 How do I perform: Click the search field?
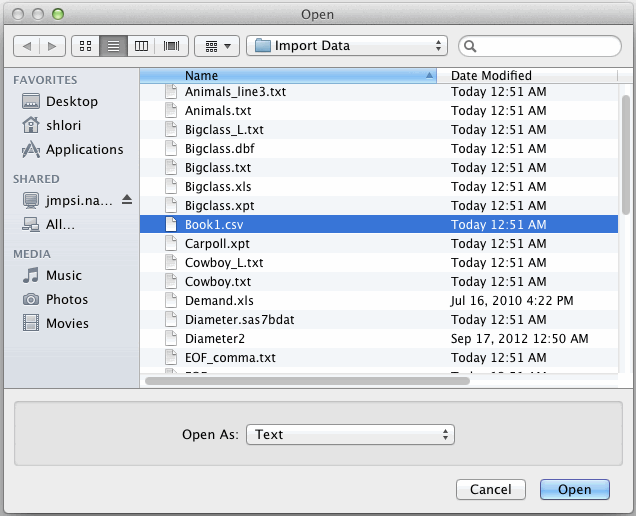539,46
